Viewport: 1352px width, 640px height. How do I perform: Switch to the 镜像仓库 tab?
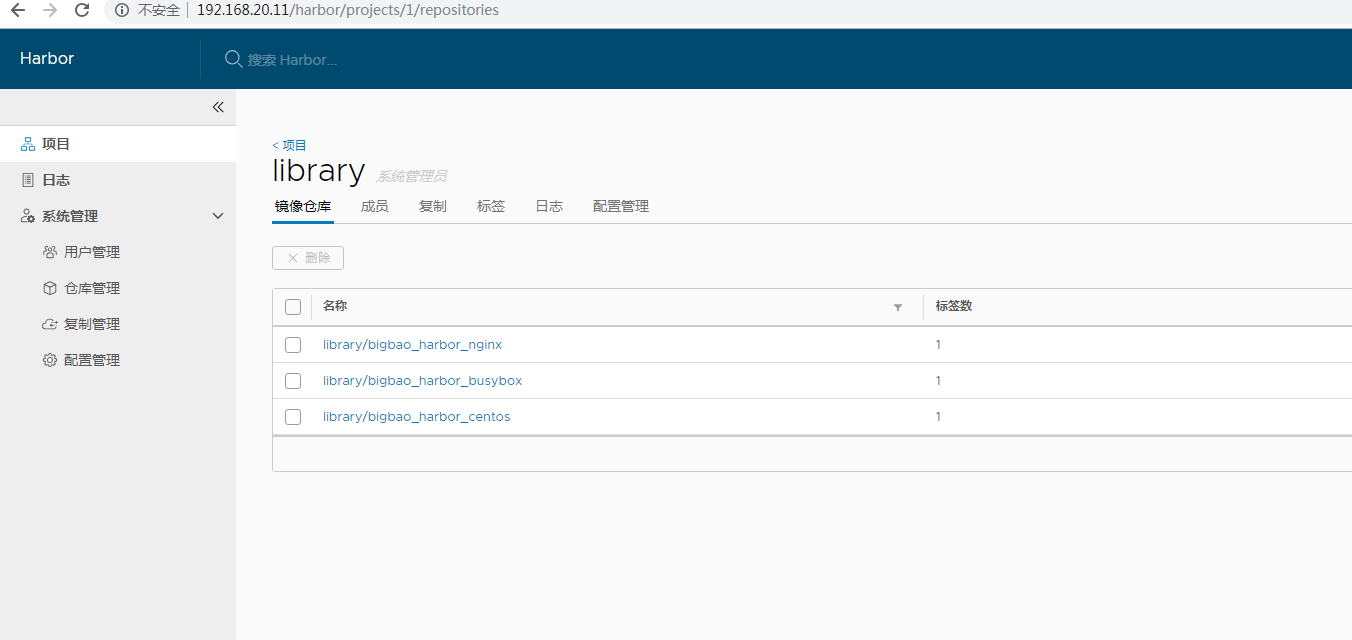[303, 206]
